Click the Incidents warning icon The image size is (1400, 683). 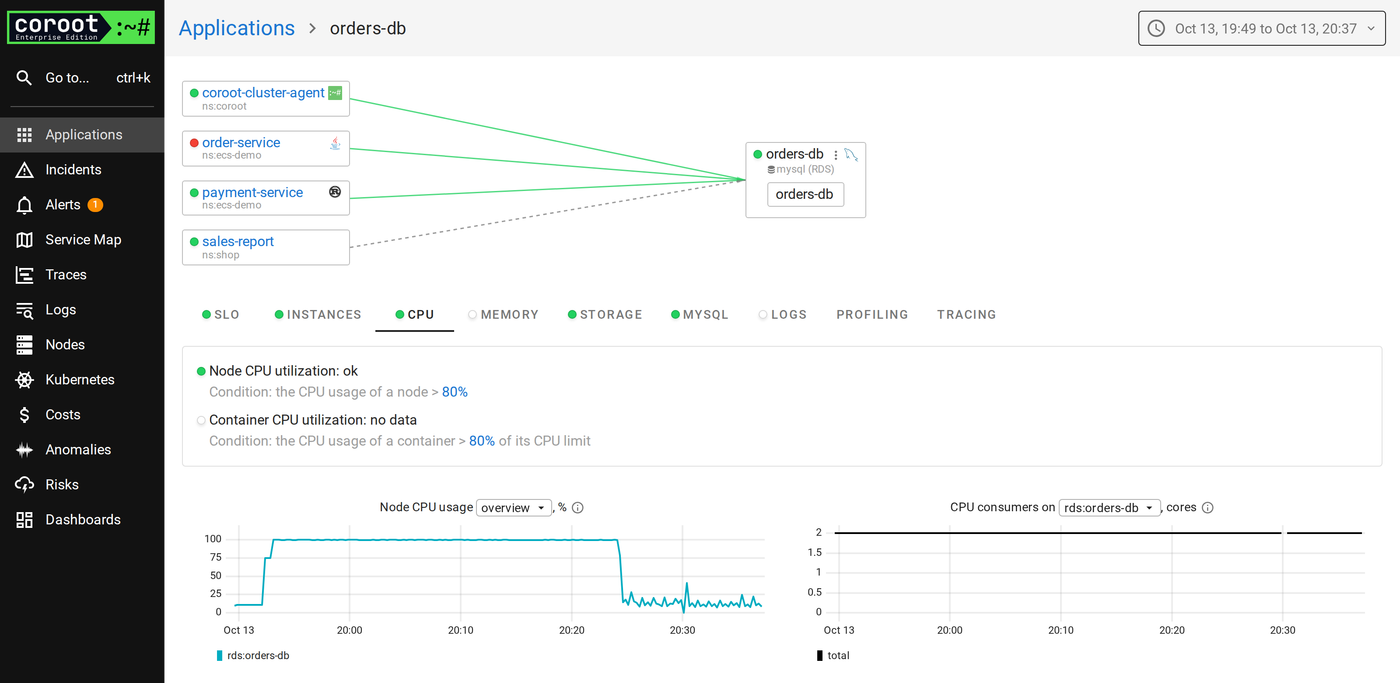point(25,170)
